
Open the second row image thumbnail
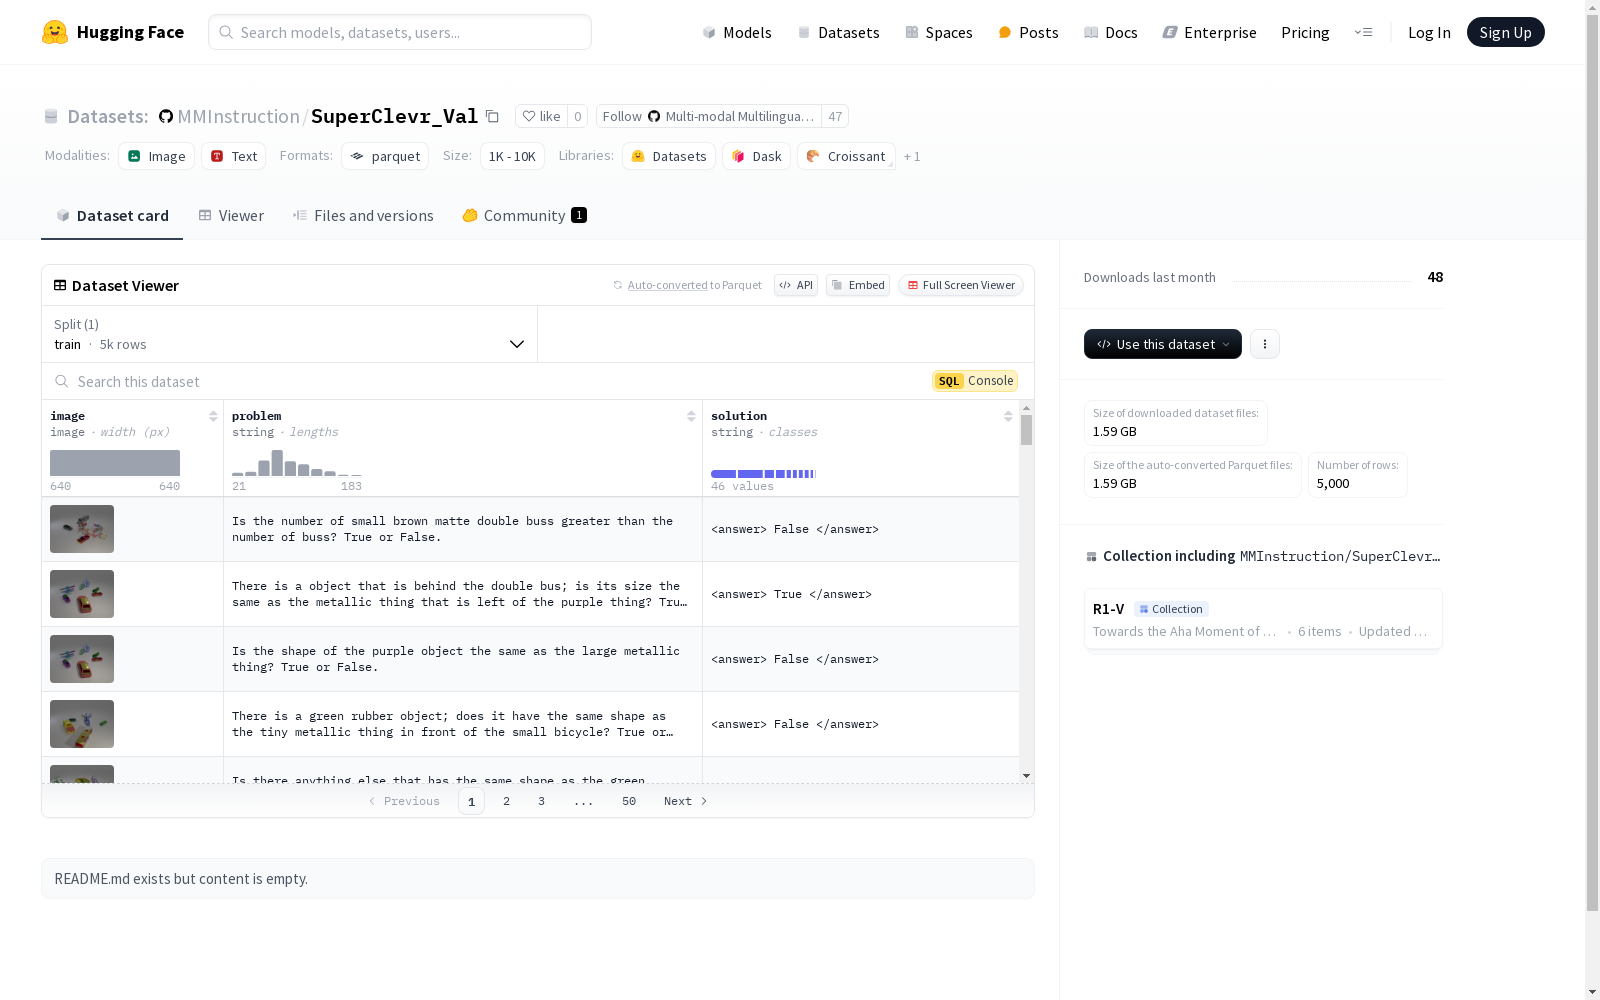tap(82, 594)
